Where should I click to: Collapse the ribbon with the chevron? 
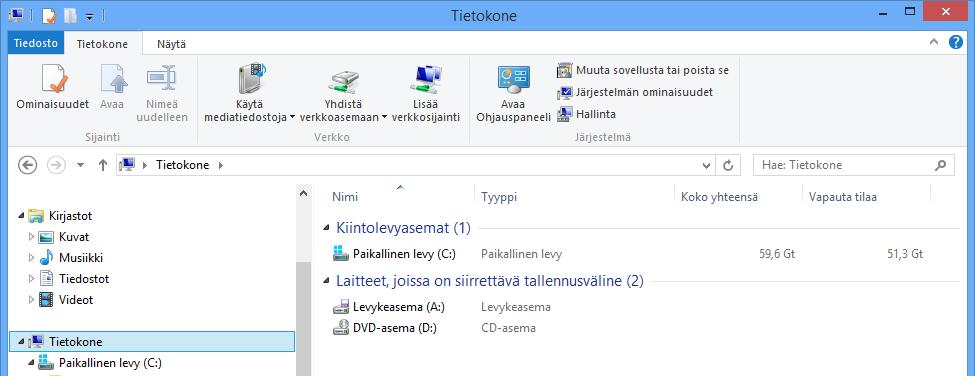pos(933,43)
